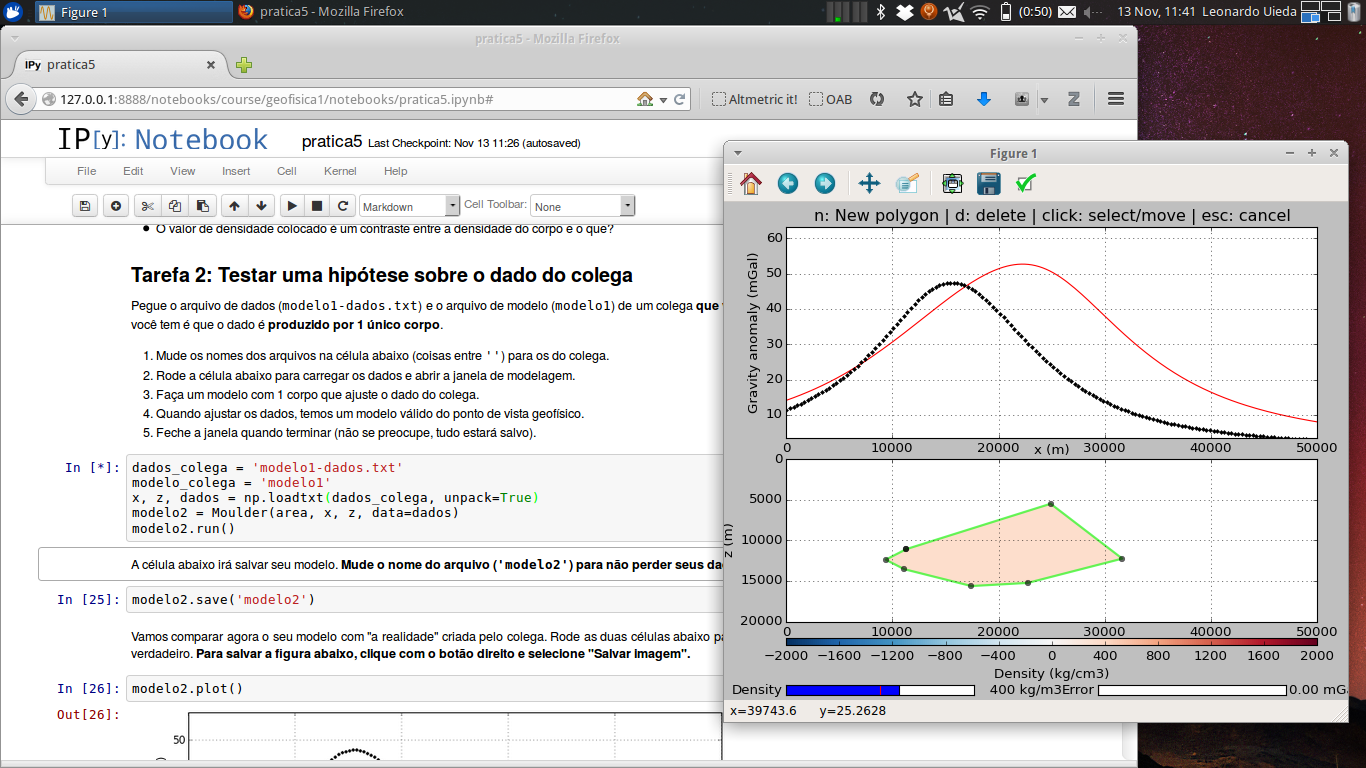Save the figure with the floppy icon
The height and width of the screenshot is (768, 1366).
pyautogui.click(x=989, y=183)
